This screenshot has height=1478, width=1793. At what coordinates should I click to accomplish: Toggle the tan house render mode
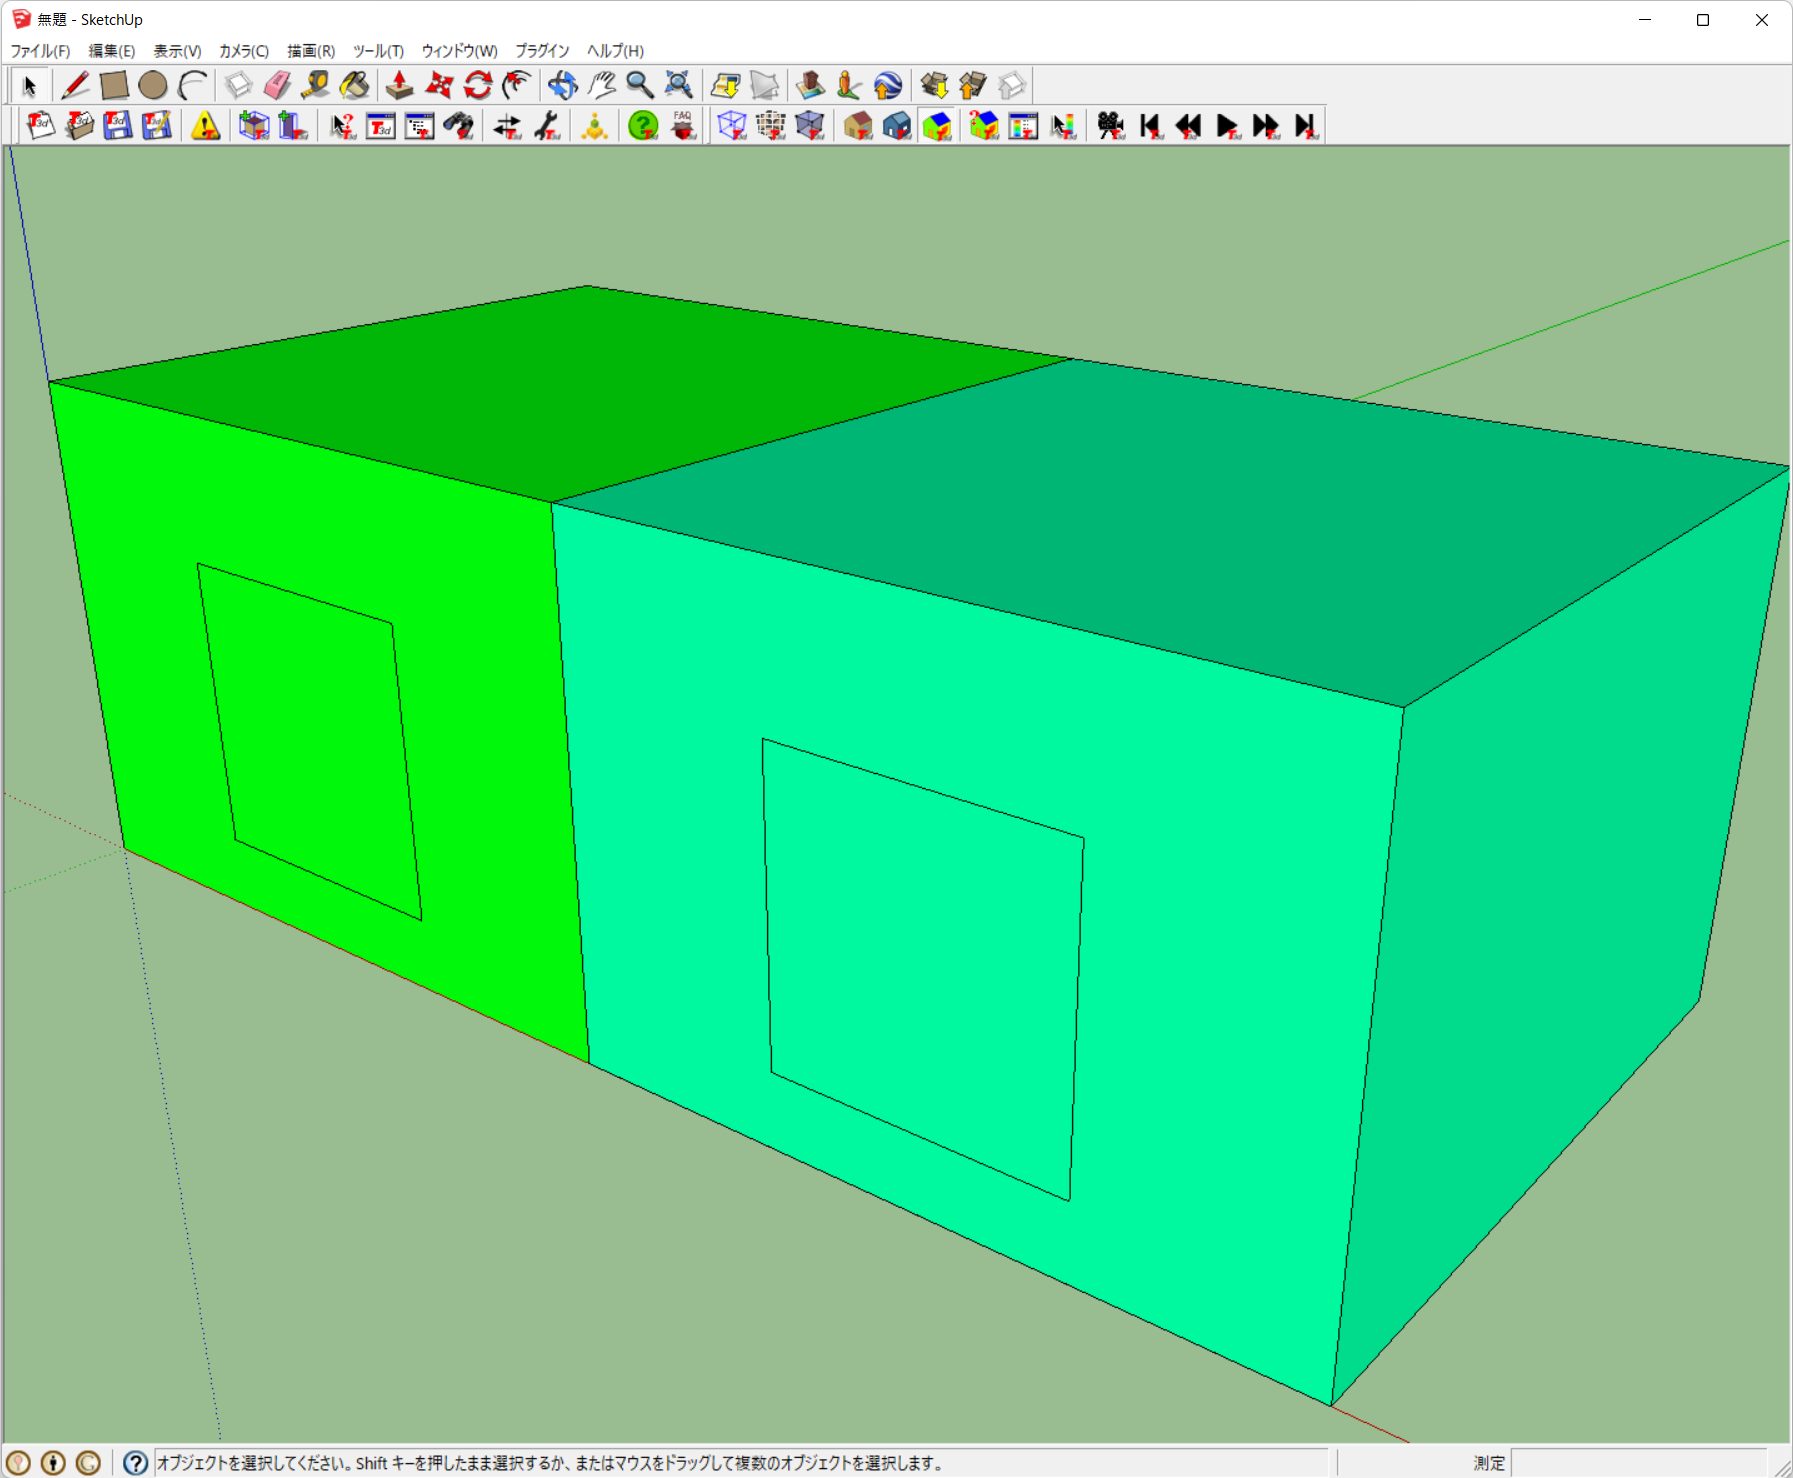coord(858,126)
